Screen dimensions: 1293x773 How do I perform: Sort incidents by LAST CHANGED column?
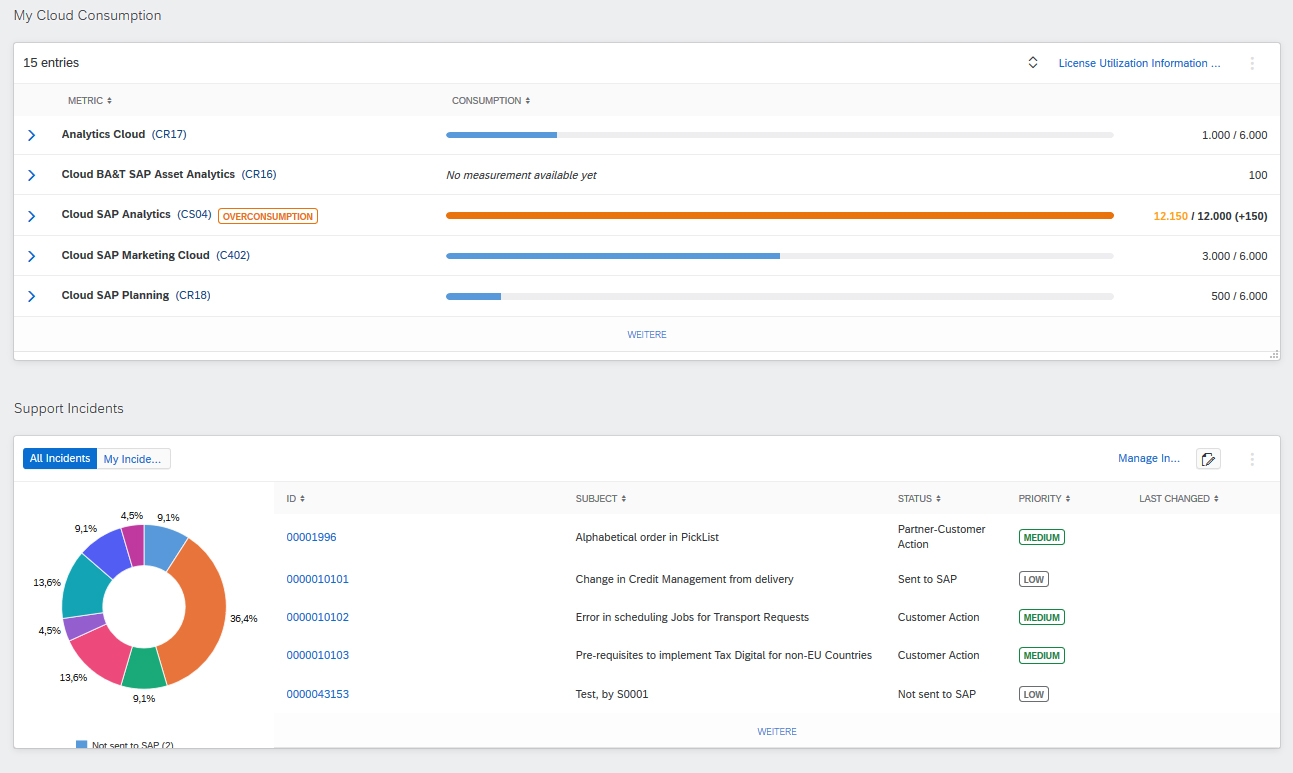[1179, 499]
